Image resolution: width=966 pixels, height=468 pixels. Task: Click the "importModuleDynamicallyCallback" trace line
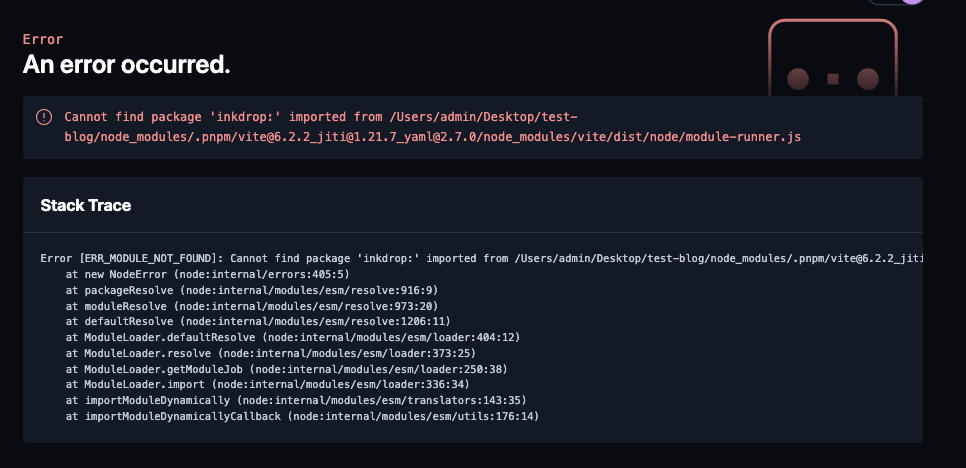(x=302, y=417)
